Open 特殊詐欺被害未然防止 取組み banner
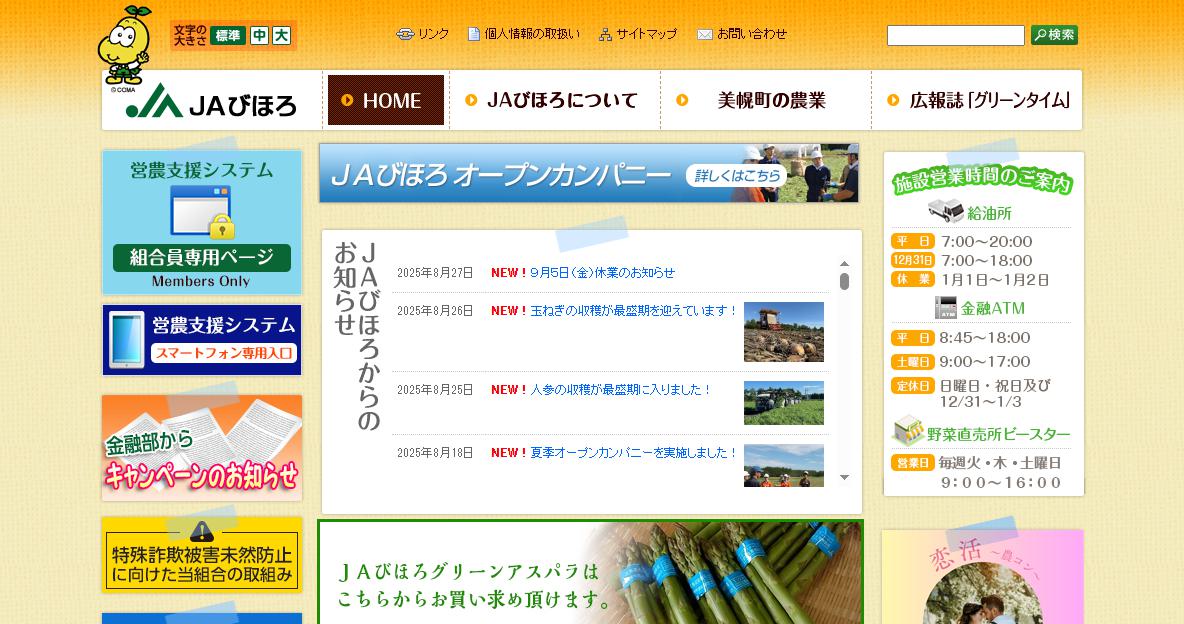The width and height of the screenshot is (1184, 624). tap(202, 554)
